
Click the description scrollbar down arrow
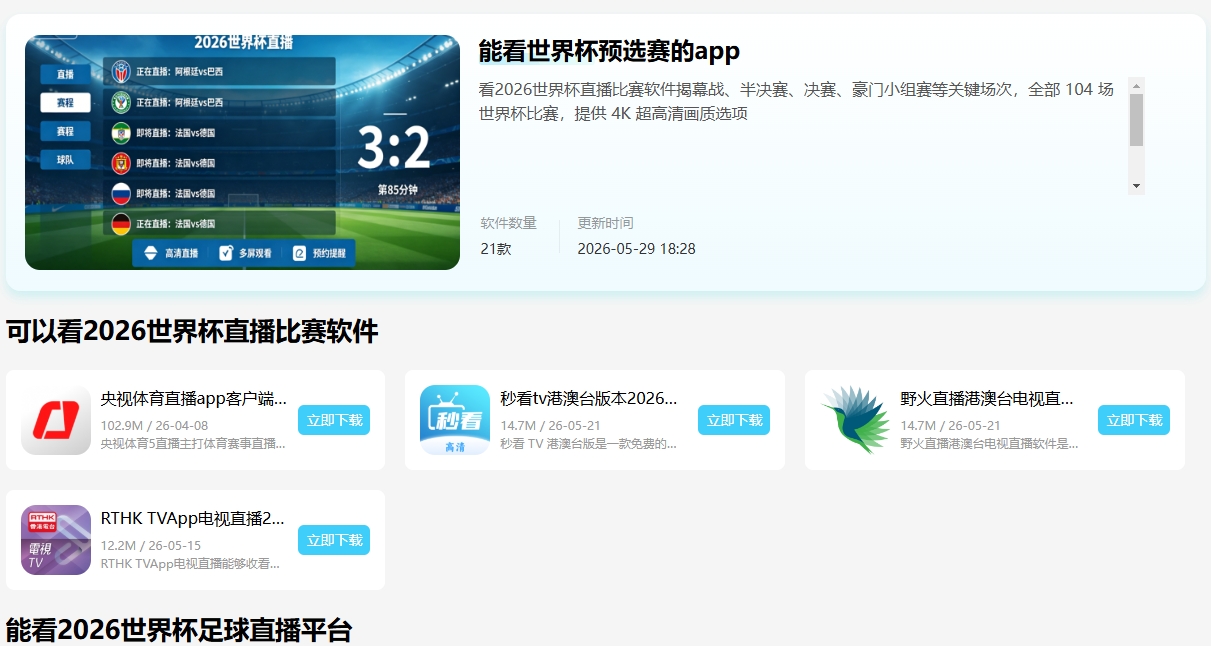point(1136,186)
